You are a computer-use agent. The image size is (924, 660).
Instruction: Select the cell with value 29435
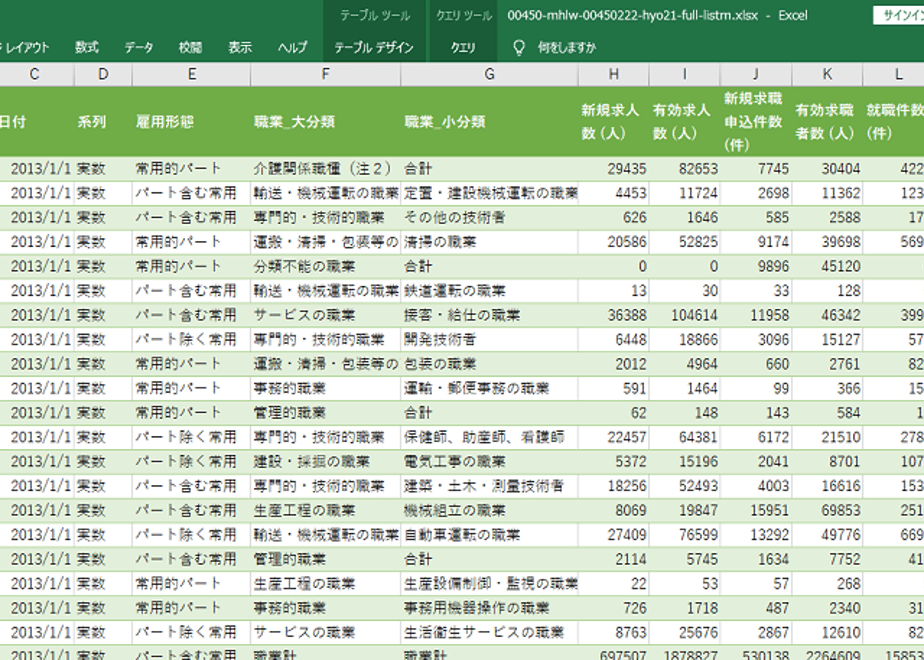(x=613, y=169)
